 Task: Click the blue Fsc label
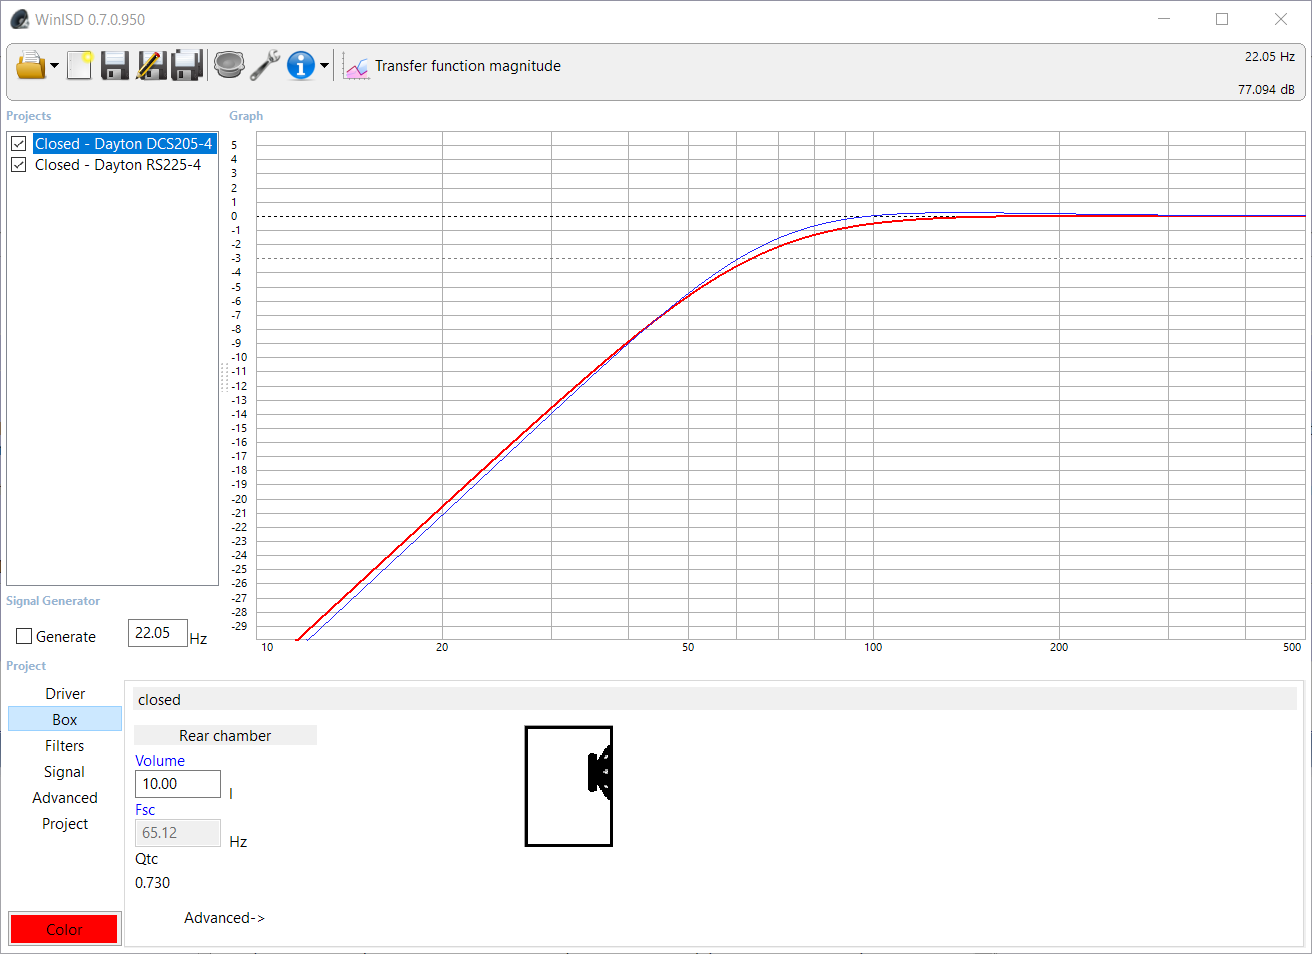(x=145, y=810)
